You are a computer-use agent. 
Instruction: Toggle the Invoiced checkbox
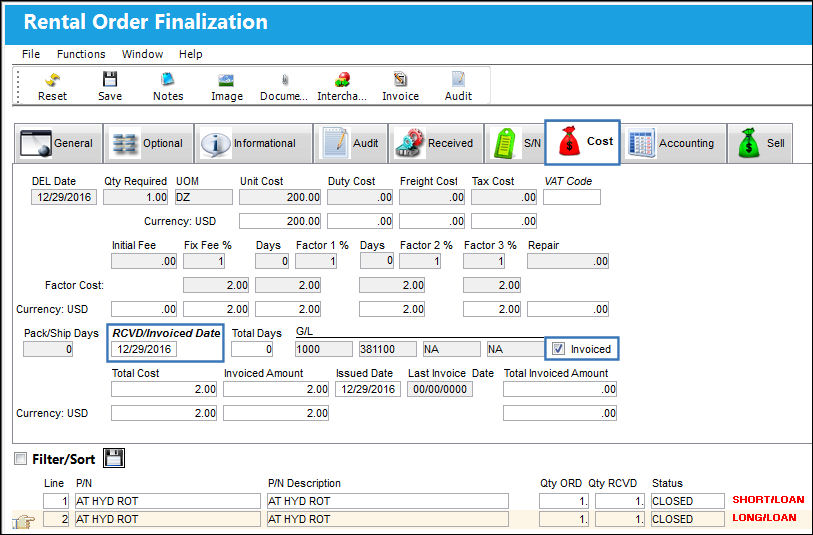click(558, 349)
